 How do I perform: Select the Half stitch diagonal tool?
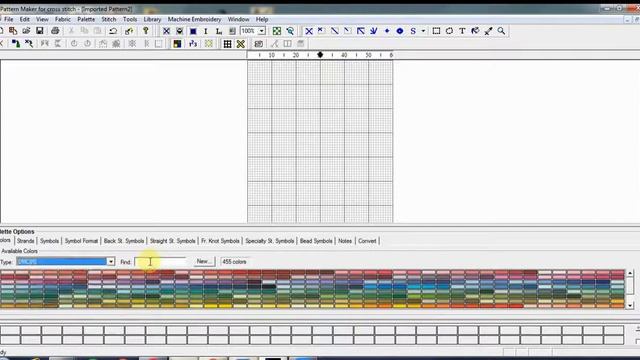pyautogui.click(x=334, y=31)
